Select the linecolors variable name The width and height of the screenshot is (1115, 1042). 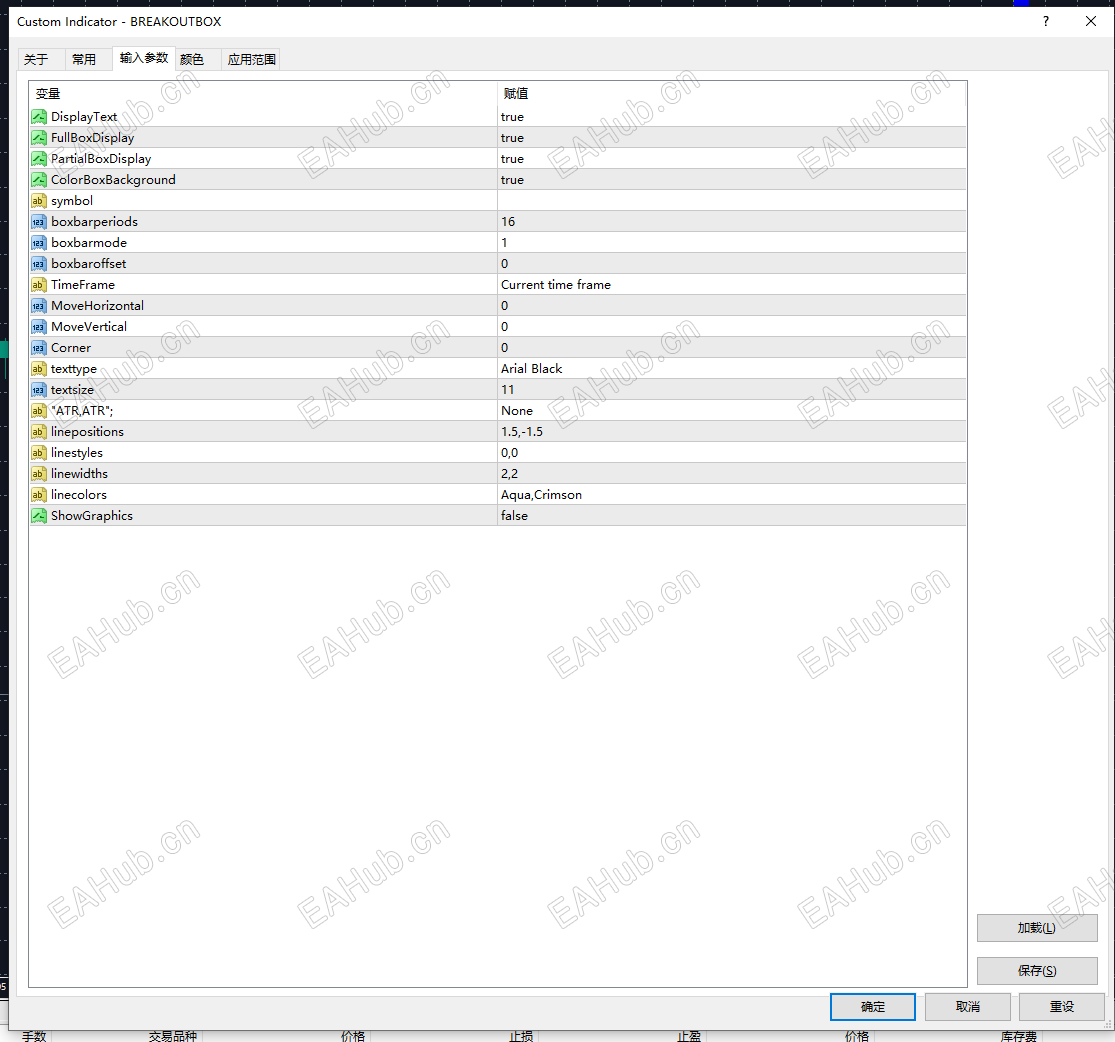(79, 494)
